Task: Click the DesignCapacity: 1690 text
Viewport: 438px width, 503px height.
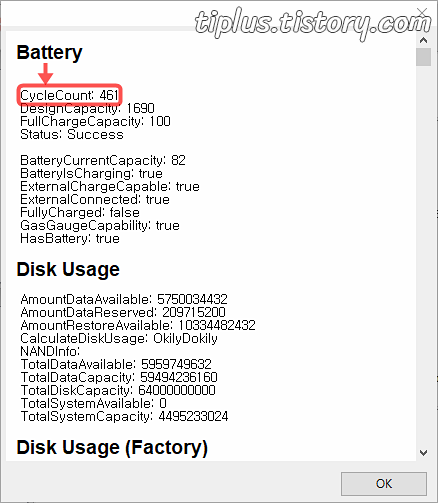Action: tap(87, 108)
